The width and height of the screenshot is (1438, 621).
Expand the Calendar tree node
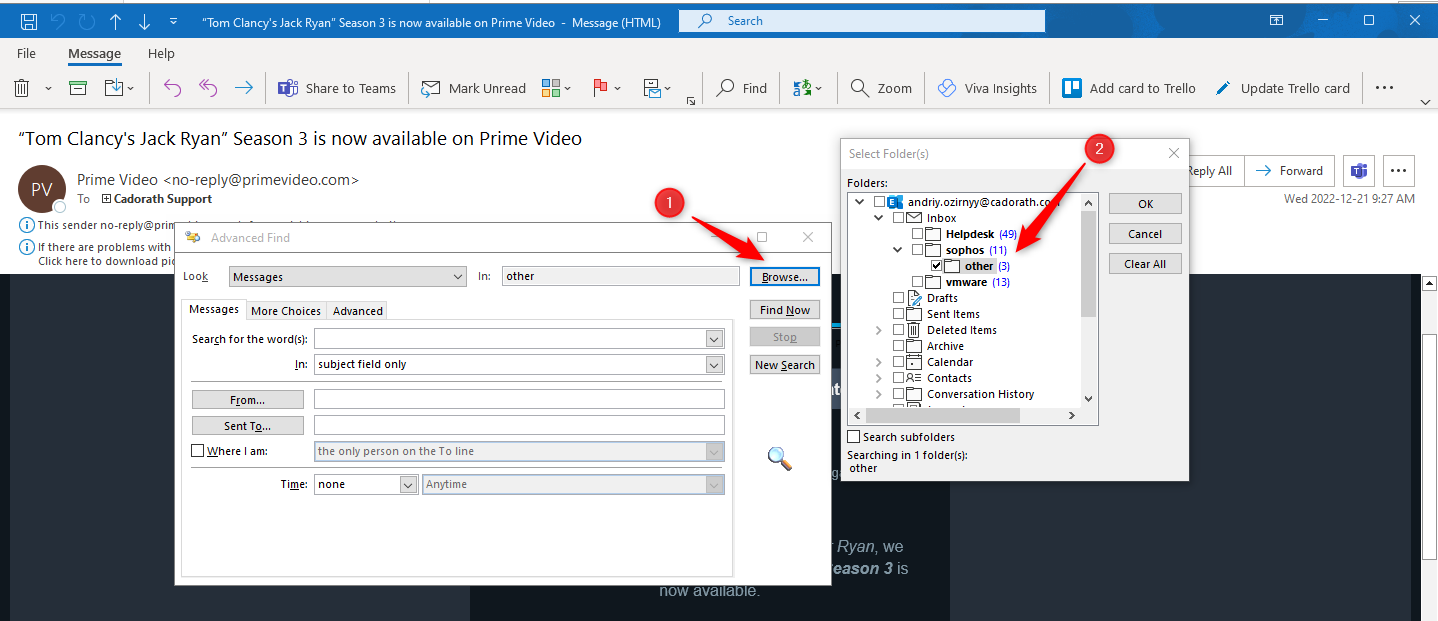tap(879, 362)
